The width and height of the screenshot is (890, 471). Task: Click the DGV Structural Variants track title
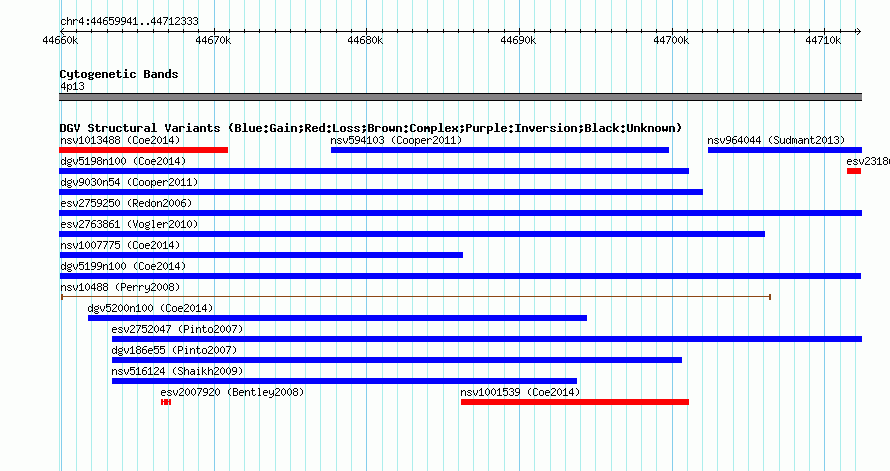371,128
